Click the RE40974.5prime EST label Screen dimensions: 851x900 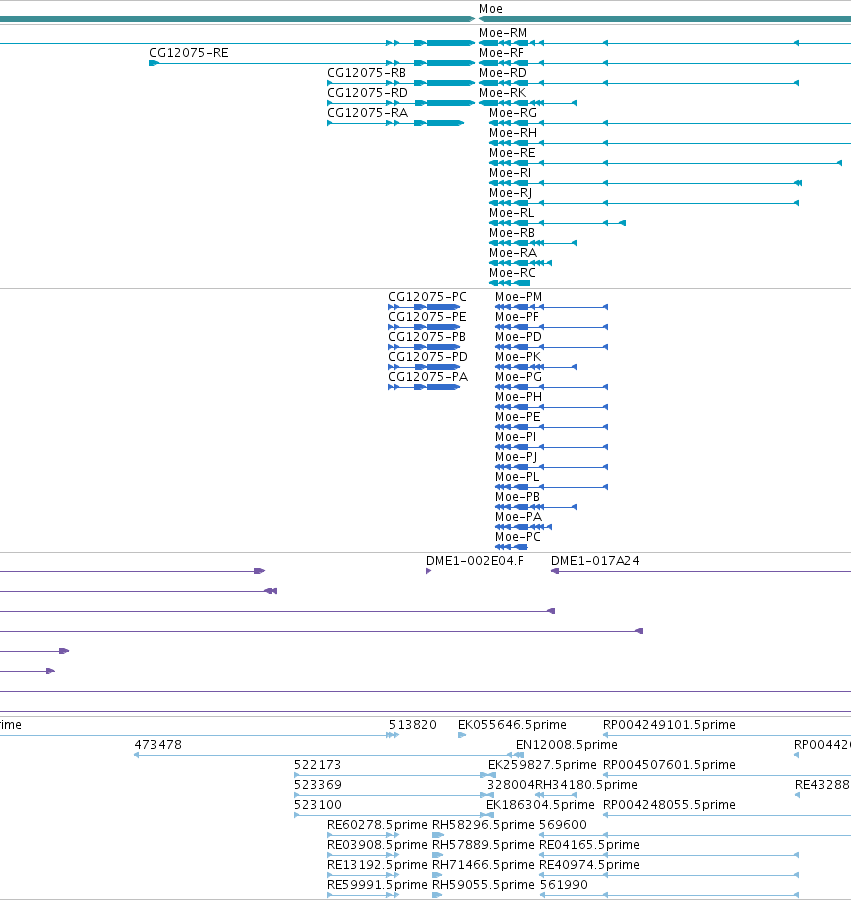pos(589,865)
